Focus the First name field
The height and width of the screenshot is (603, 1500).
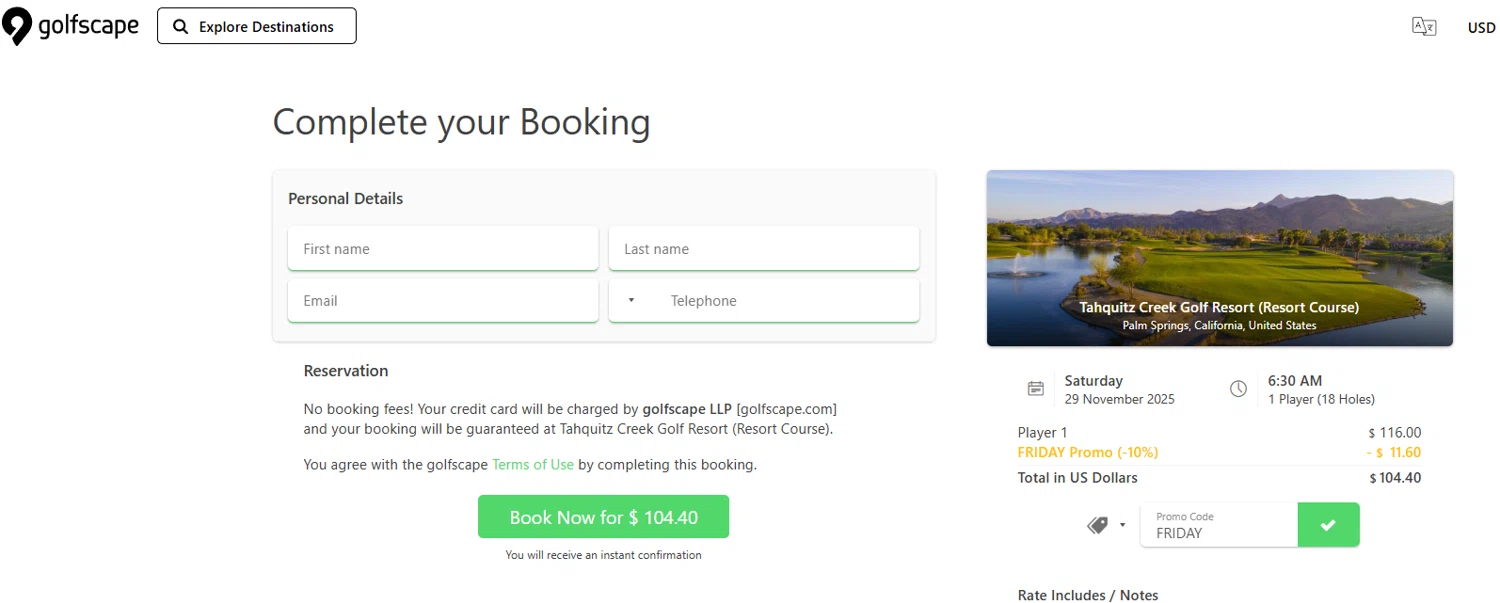[x=443, y=249]
